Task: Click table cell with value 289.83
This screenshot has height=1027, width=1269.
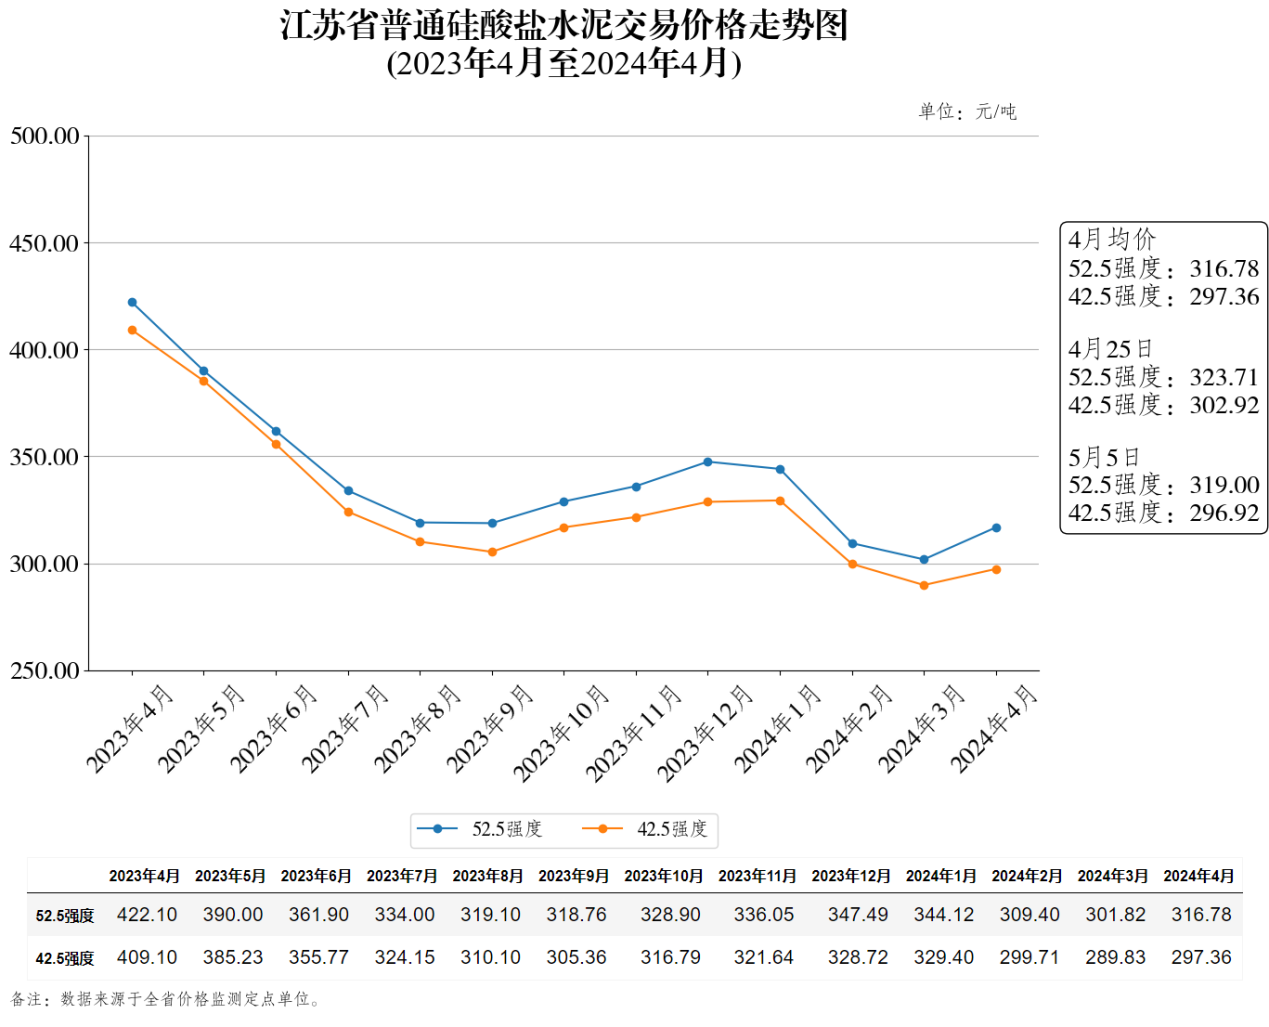Action: click(x=1115, y=958)
